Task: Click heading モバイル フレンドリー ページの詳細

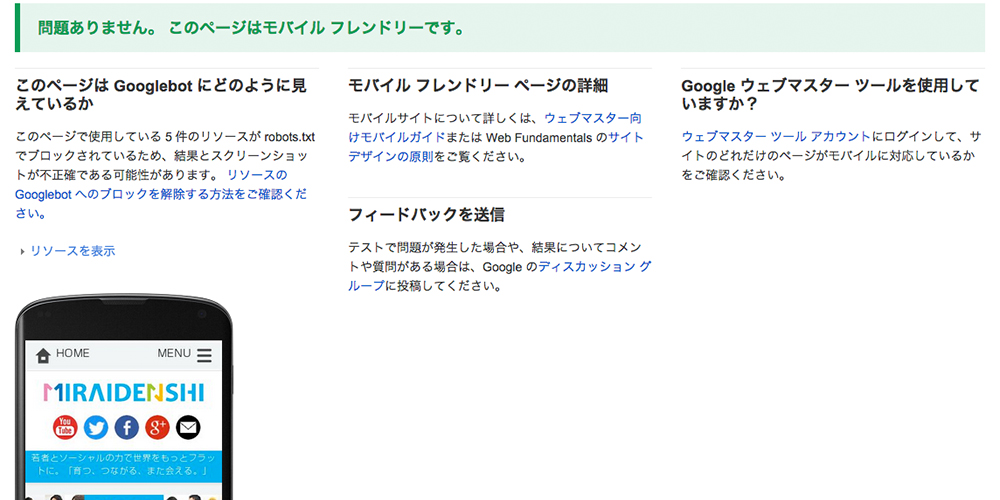Action: pyautogui.click(x=478, y=85)
